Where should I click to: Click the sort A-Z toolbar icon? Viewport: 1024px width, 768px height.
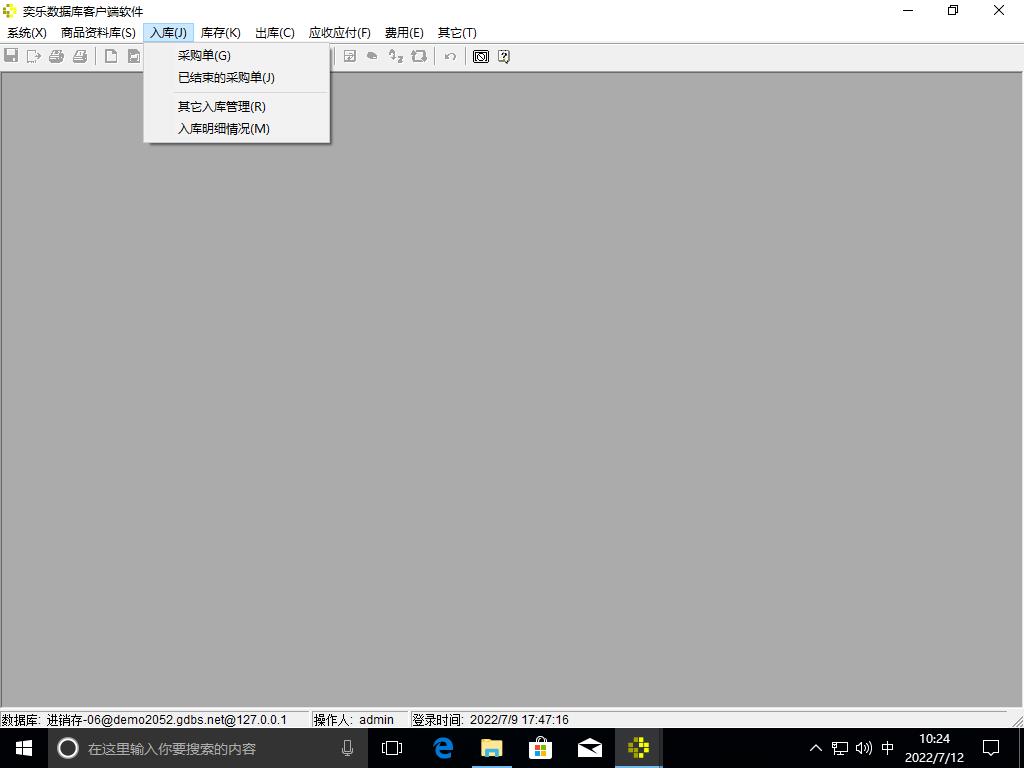396,56
